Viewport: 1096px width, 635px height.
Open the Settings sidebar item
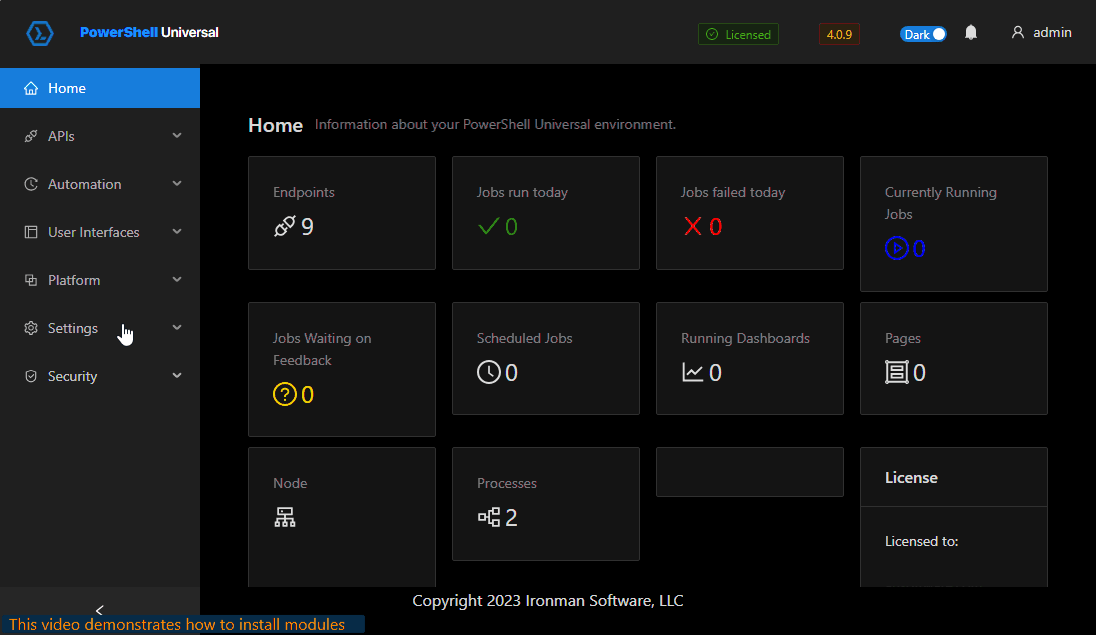point(100,328)
